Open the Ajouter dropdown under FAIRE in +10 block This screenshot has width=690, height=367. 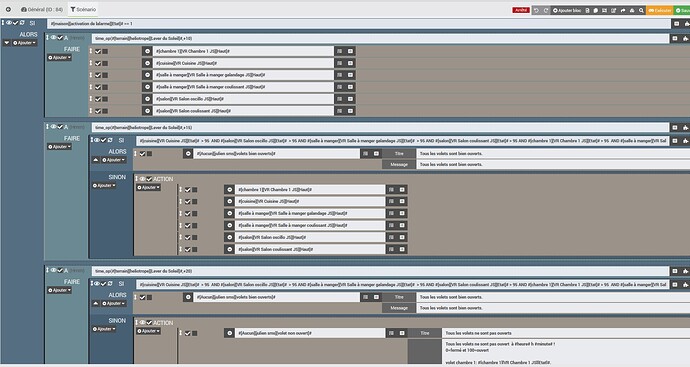click(59, 57)
